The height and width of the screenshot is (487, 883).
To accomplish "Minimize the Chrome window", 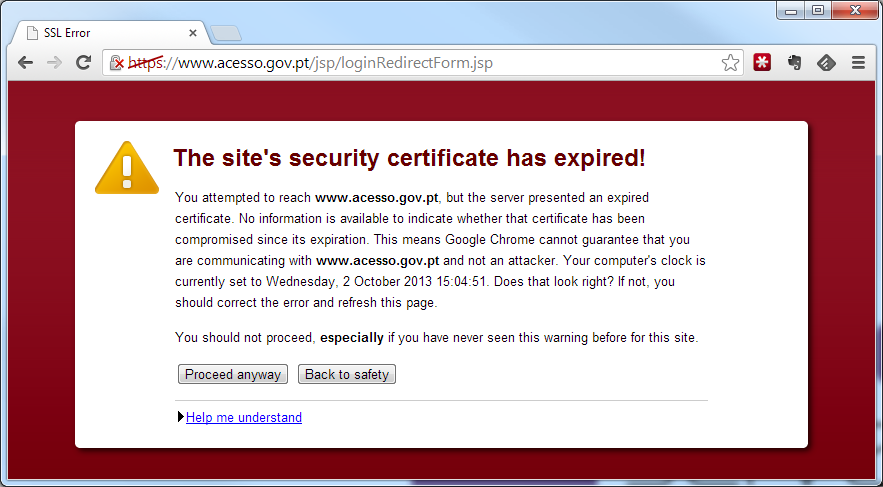I will click(791, 11).
